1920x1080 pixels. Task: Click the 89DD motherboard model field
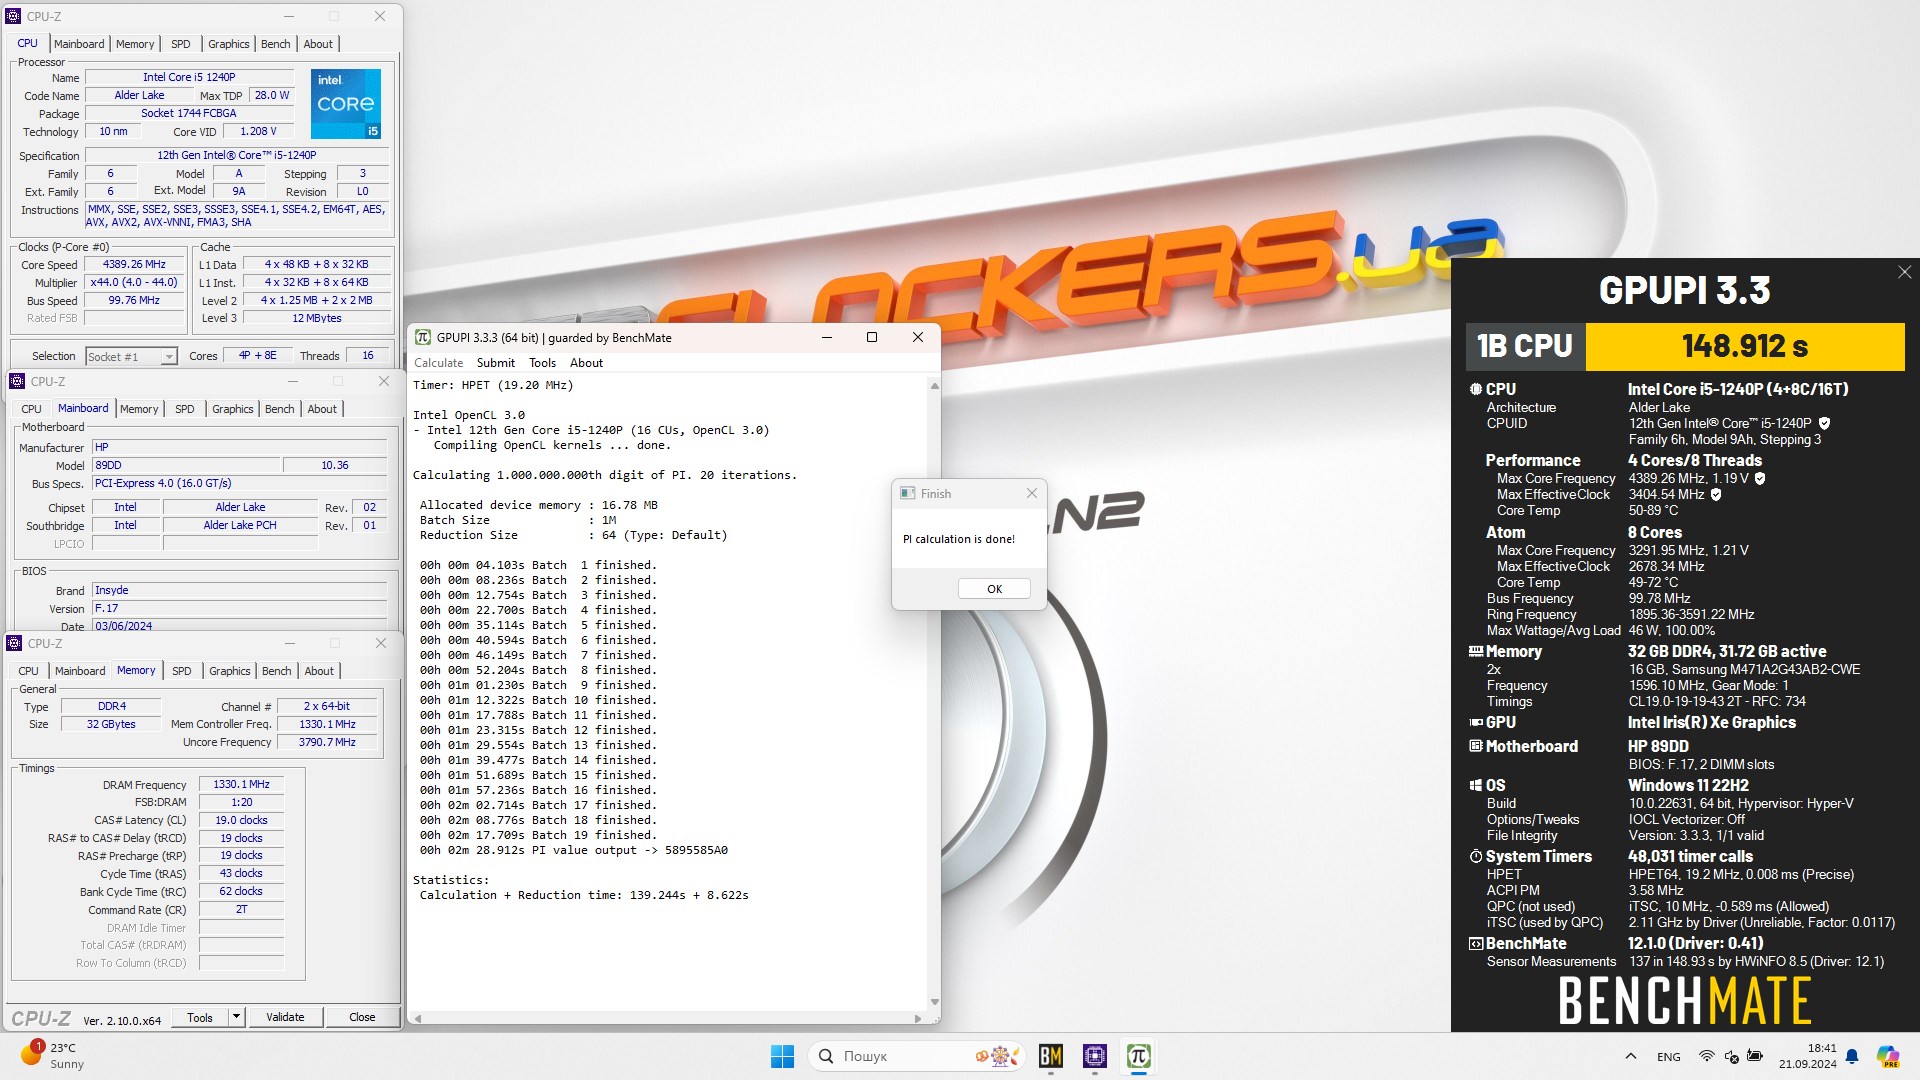(x=186, y=465)
